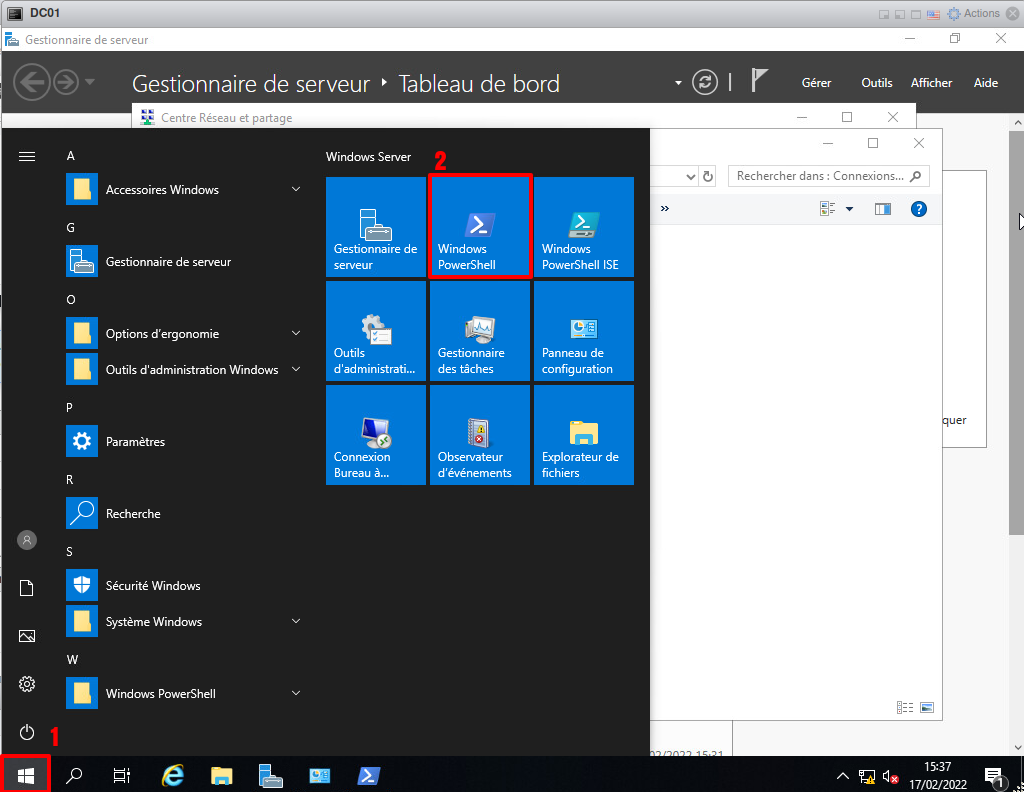Open Sécurité Windows from the app list
1024x792 pixels.
coord(152,586)
